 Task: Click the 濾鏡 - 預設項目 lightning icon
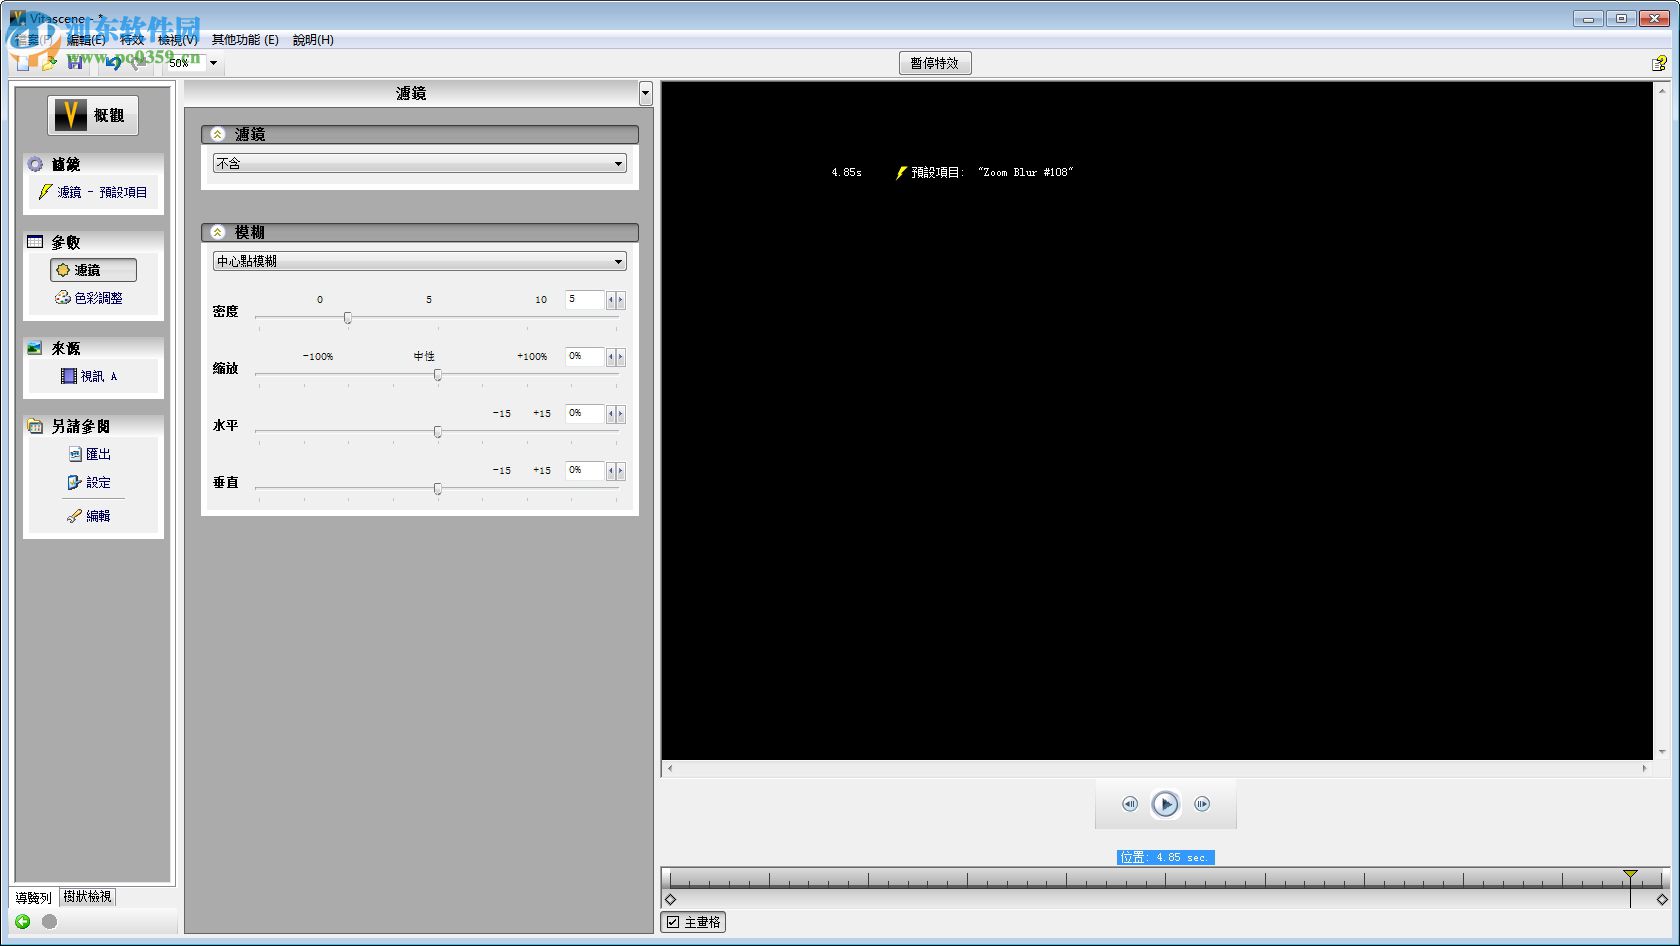pyautogui.click(x=45, y=192)
